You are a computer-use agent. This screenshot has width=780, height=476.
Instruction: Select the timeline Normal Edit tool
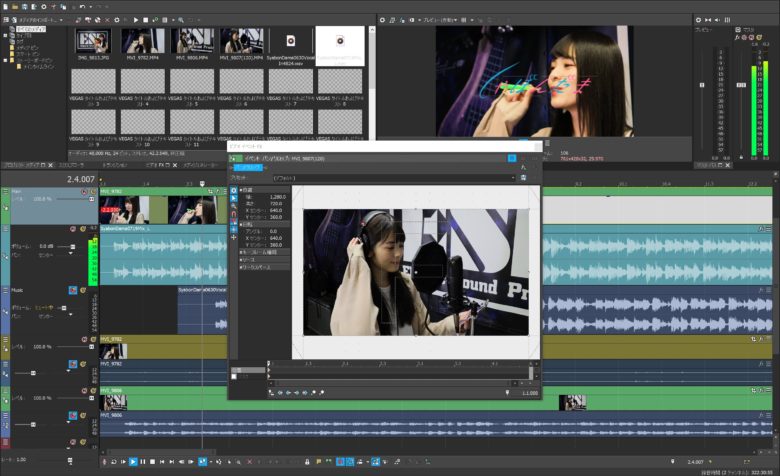(x=202, y=462)
